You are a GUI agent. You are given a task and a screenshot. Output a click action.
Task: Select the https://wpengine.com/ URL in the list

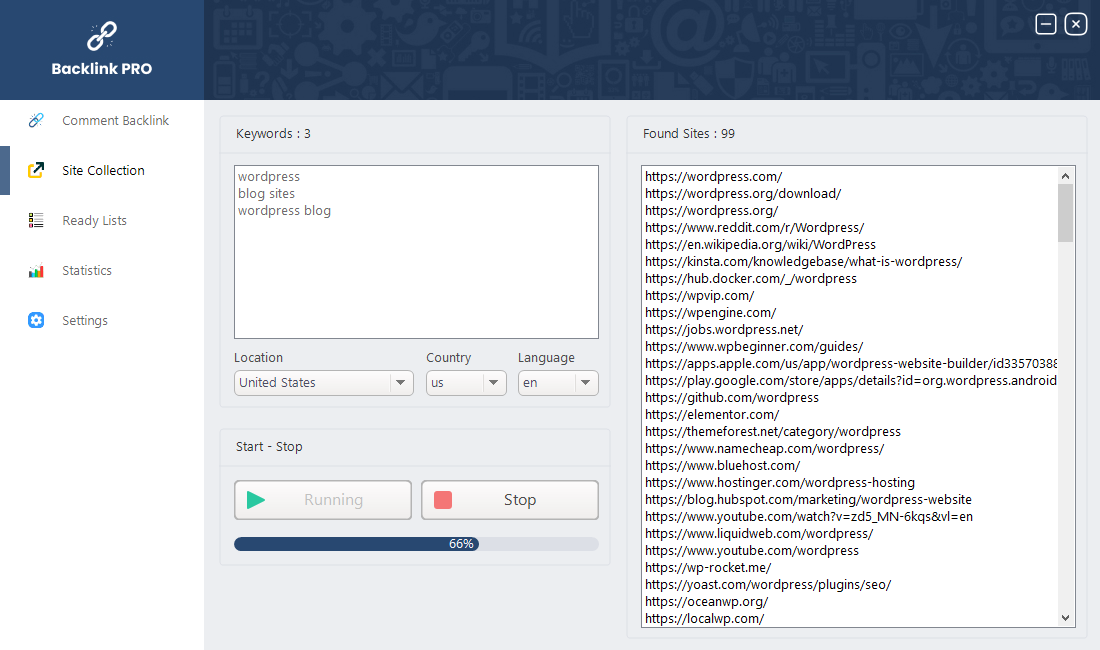pyautogui.click(x=710, y=313)
